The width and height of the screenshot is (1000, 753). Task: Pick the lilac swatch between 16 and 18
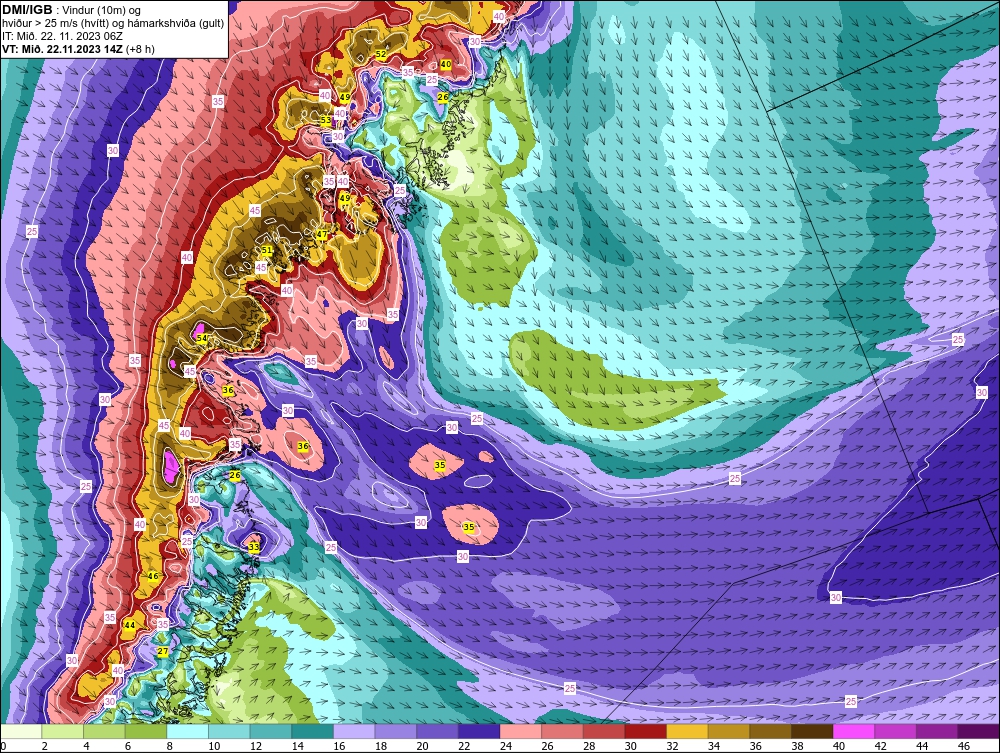pyautogui.click(x=354, y=731)
